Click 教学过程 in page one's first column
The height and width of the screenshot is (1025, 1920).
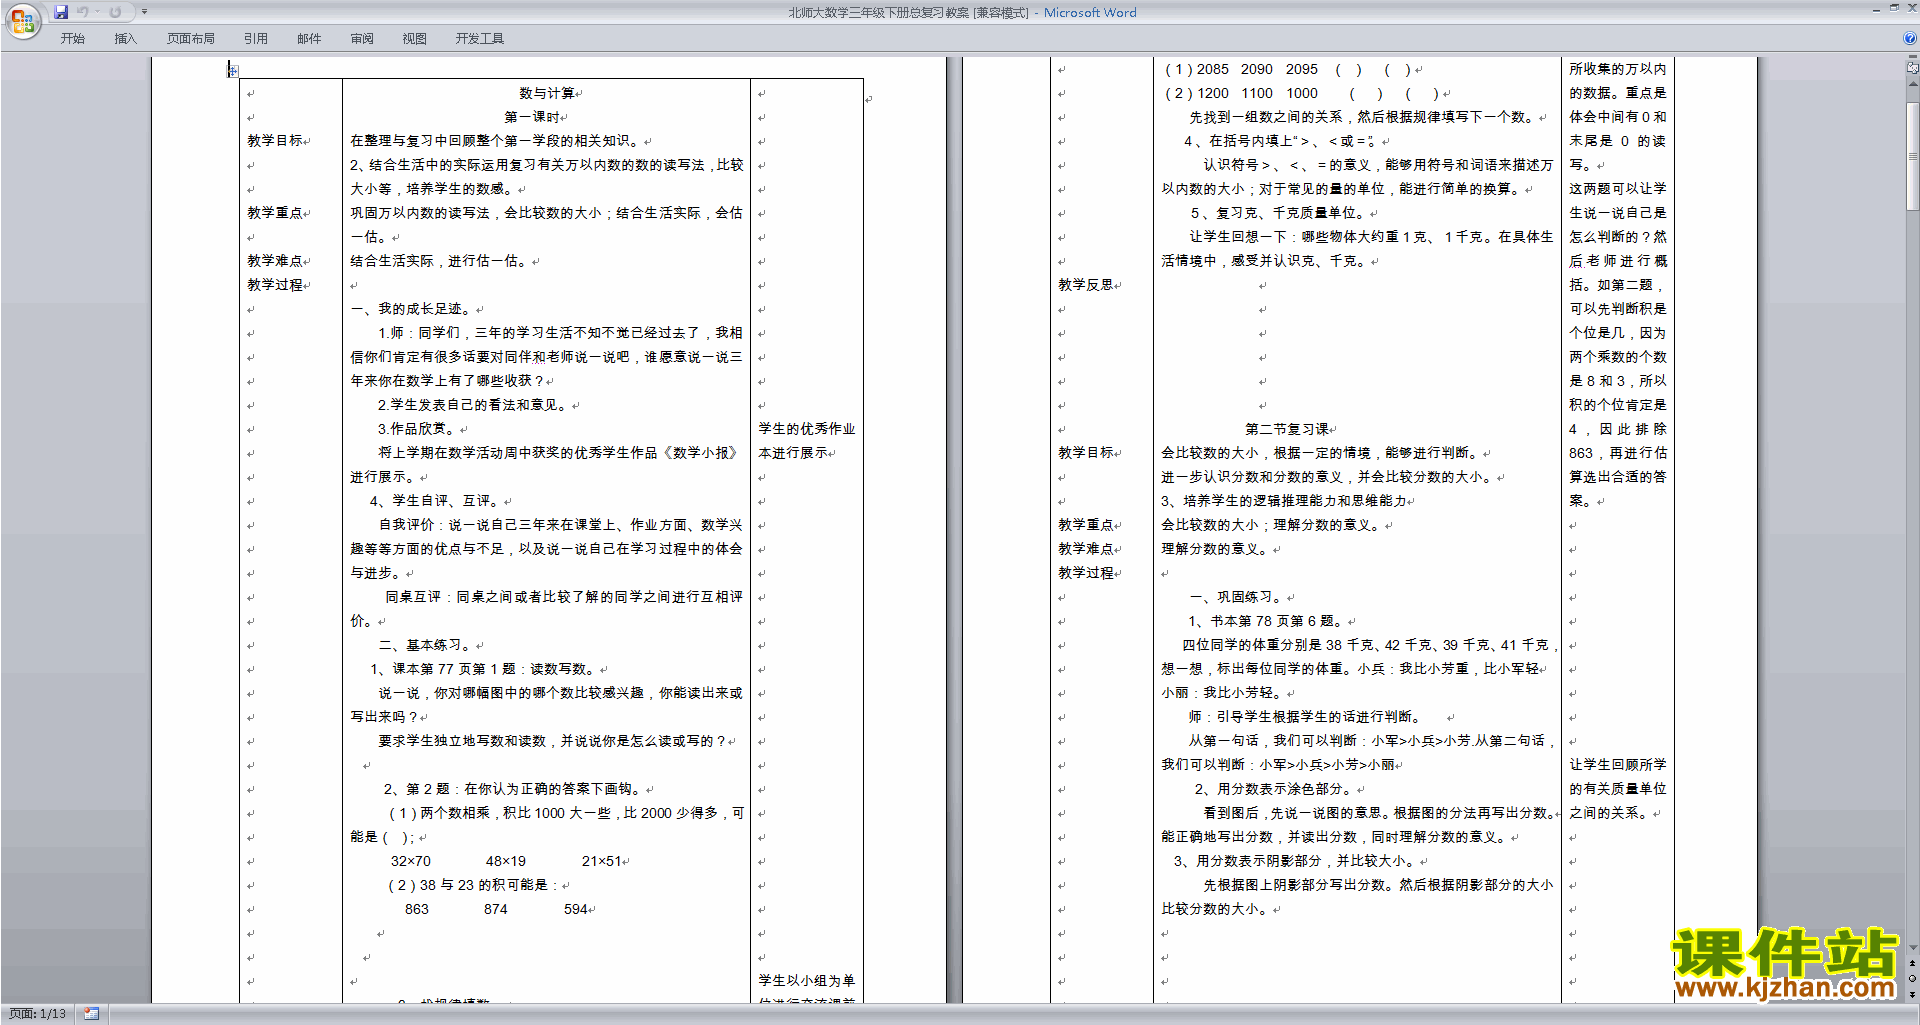click(x=275, y=285)
